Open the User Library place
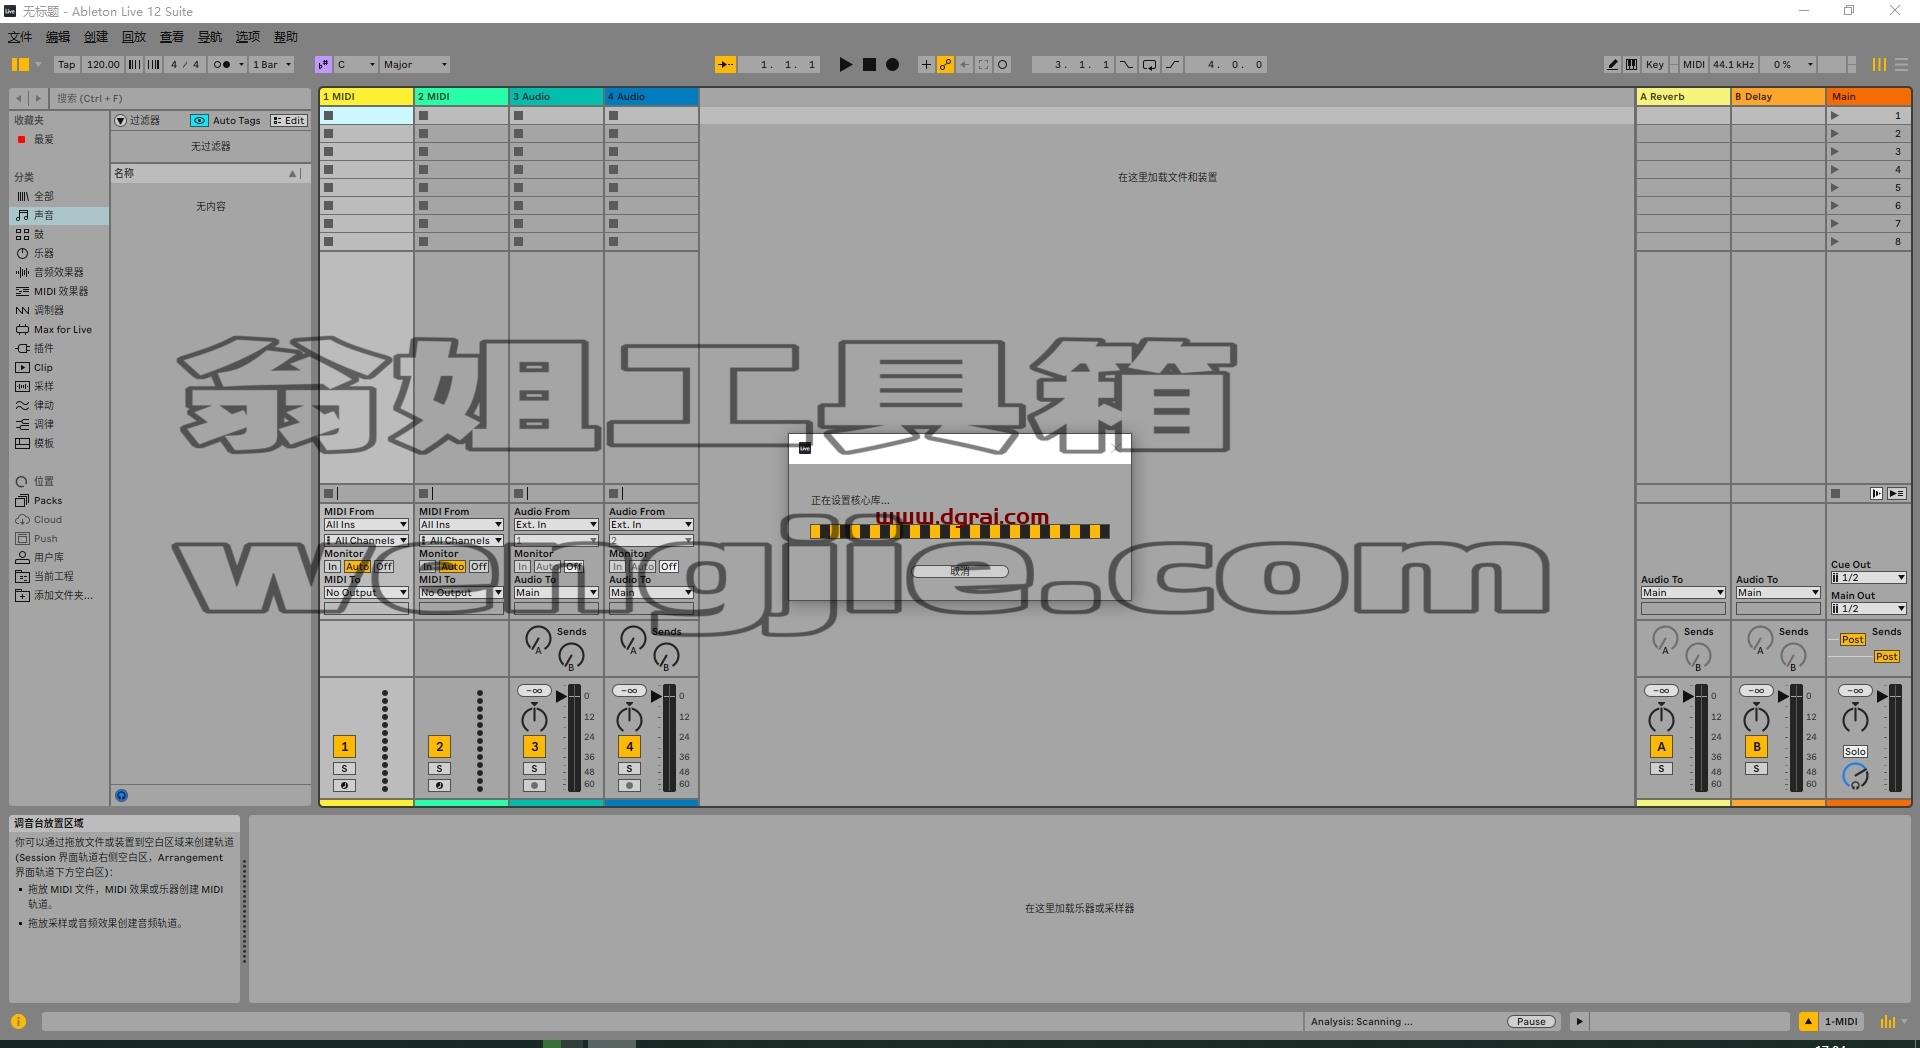The width and height of the screenshot is (1920, 1048). click(58, 557)
